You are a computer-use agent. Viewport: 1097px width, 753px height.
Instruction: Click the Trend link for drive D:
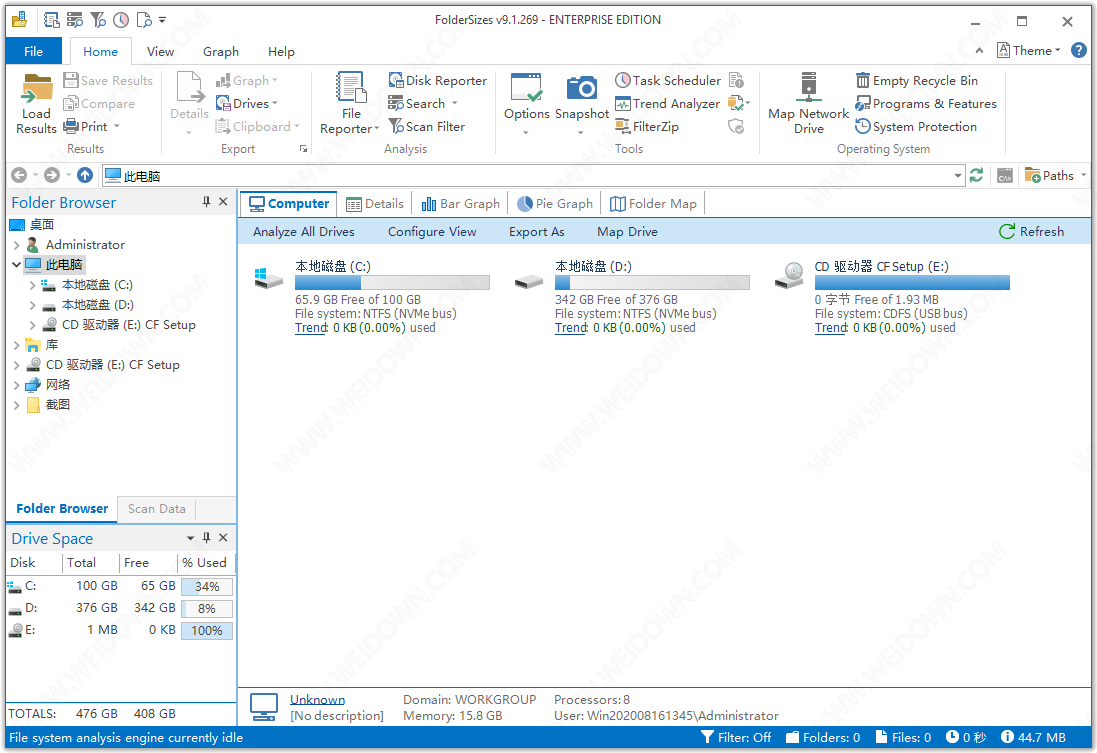point(570,327)
